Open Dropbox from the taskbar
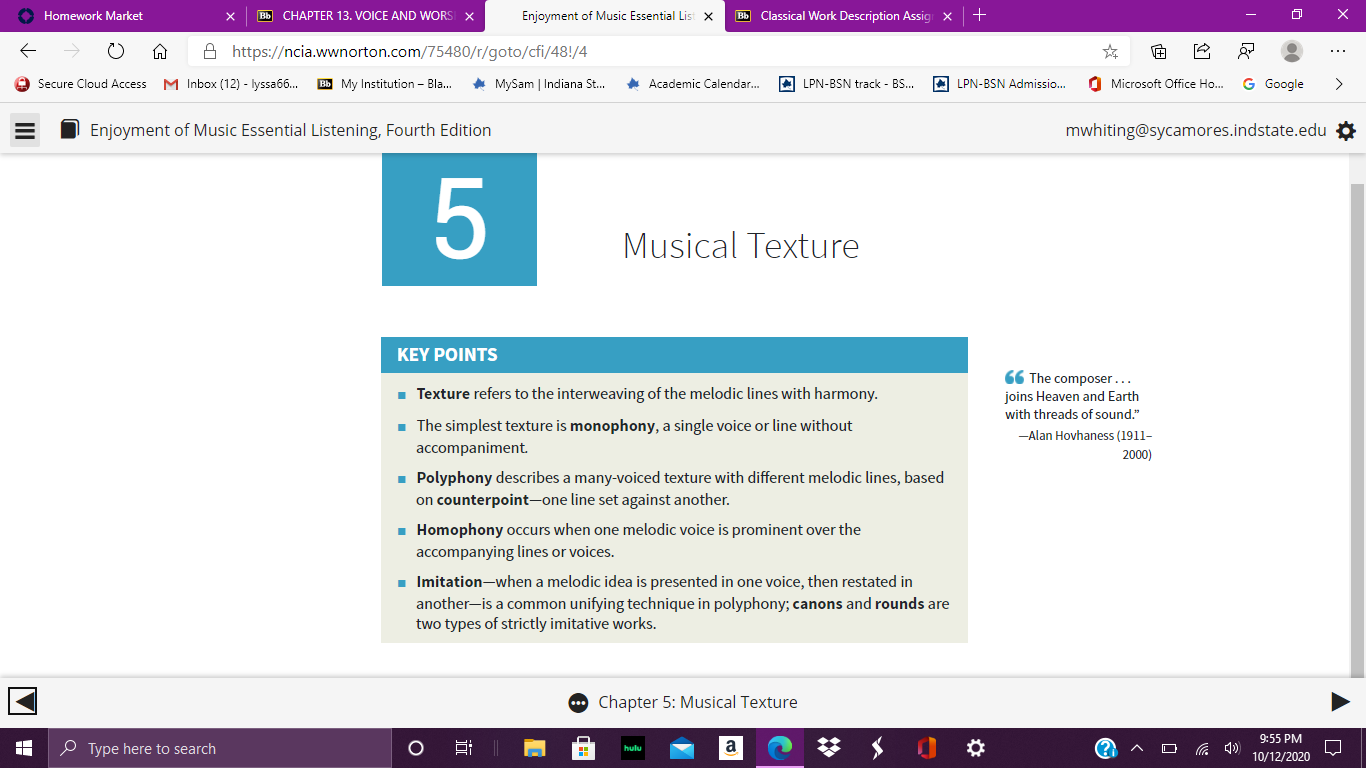1366x768 pixels. coord(828,748)
